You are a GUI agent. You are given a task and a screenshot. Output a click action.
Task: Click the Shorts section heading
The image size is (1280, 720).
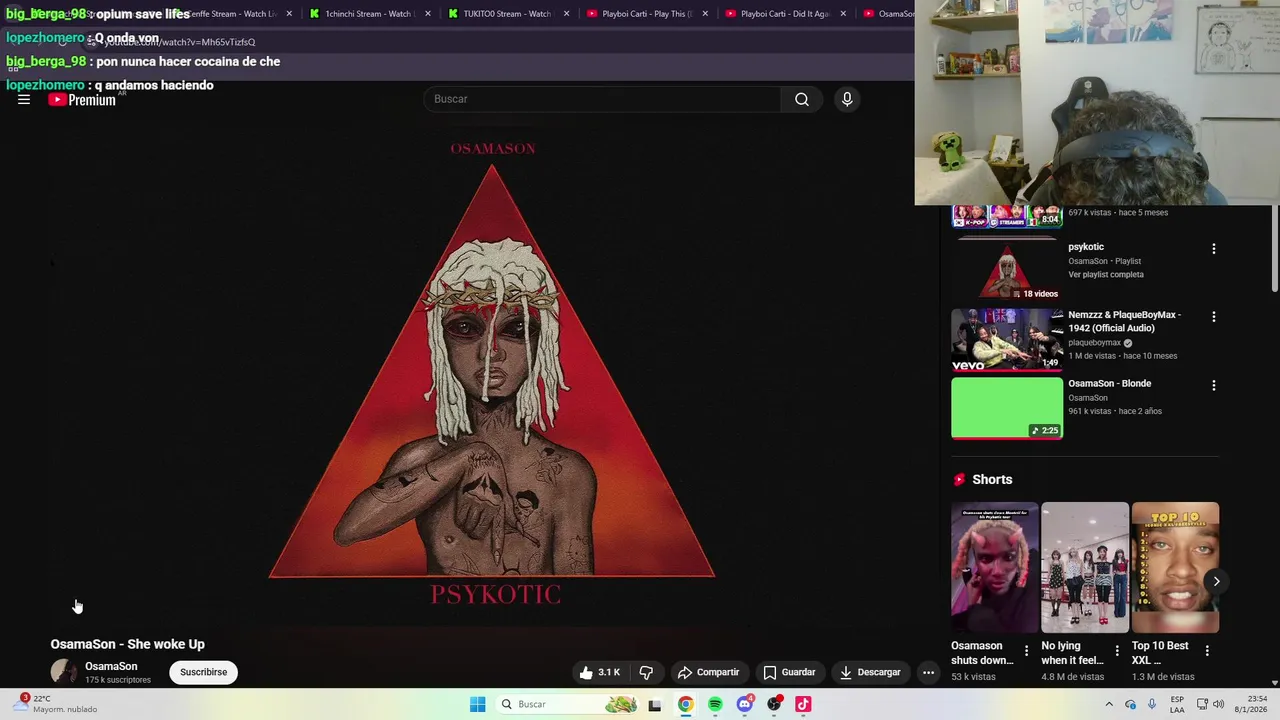(x=992, y=479)
